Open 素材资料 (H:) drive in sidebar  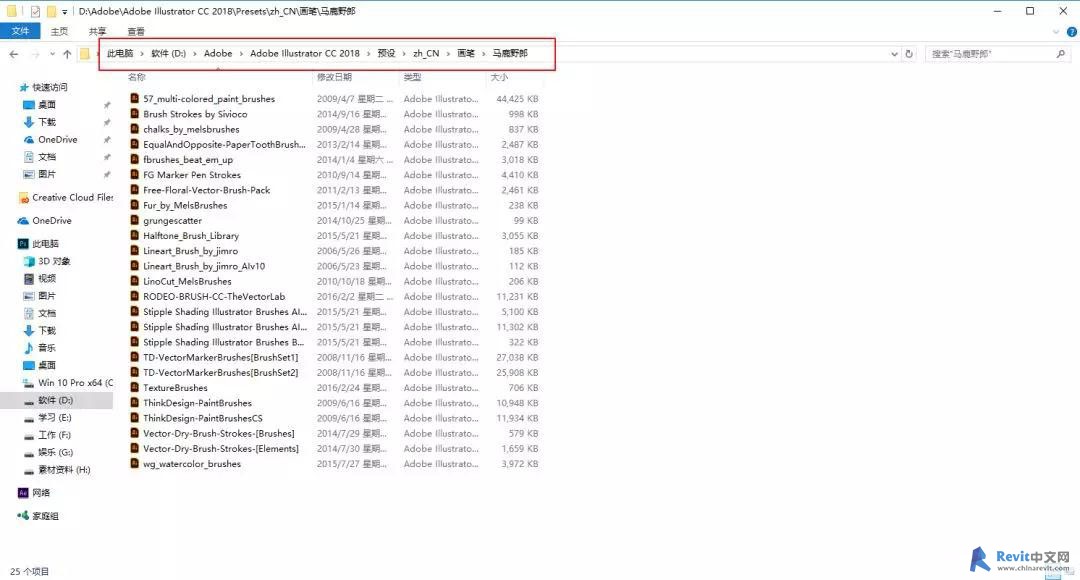pos(57,470)
